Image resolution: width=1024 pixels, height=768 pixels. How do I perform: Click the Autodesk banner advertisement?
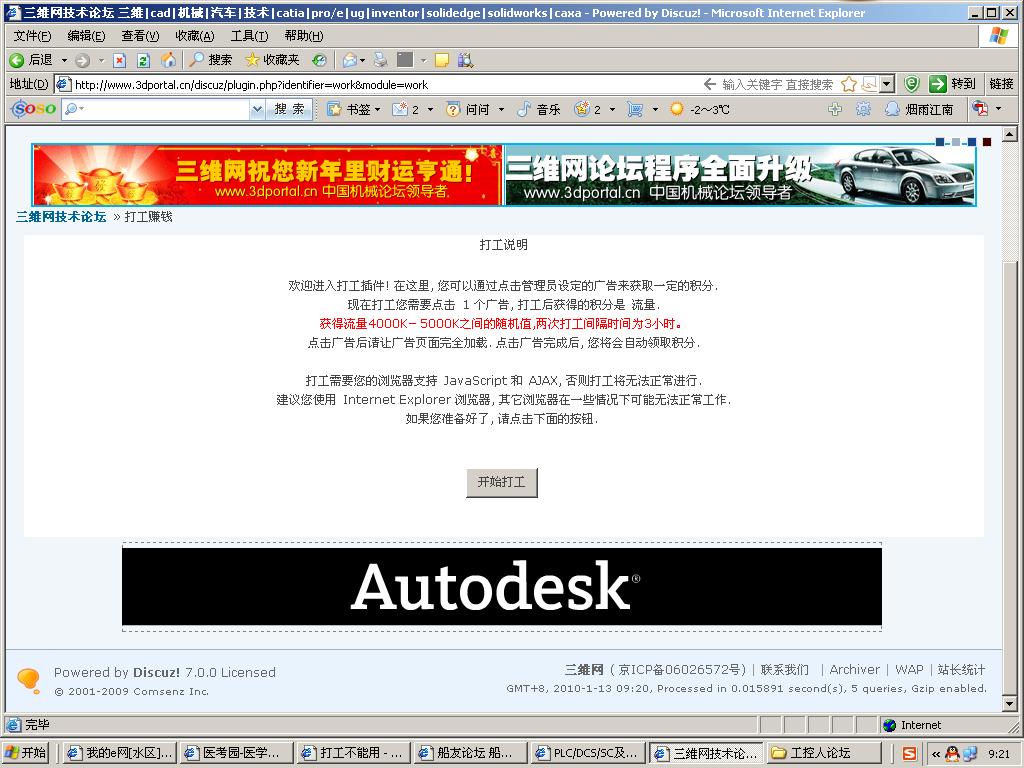pyautogui.click(x=502, y=586)
